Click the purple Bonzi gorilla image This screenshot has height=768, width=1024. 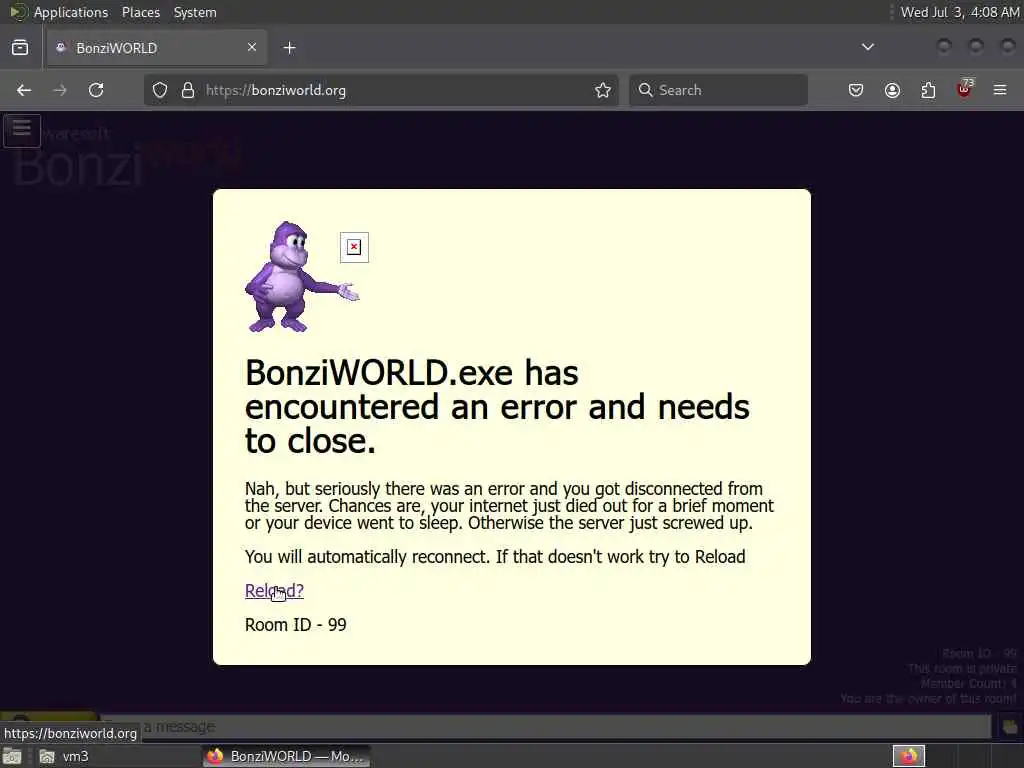302,277
